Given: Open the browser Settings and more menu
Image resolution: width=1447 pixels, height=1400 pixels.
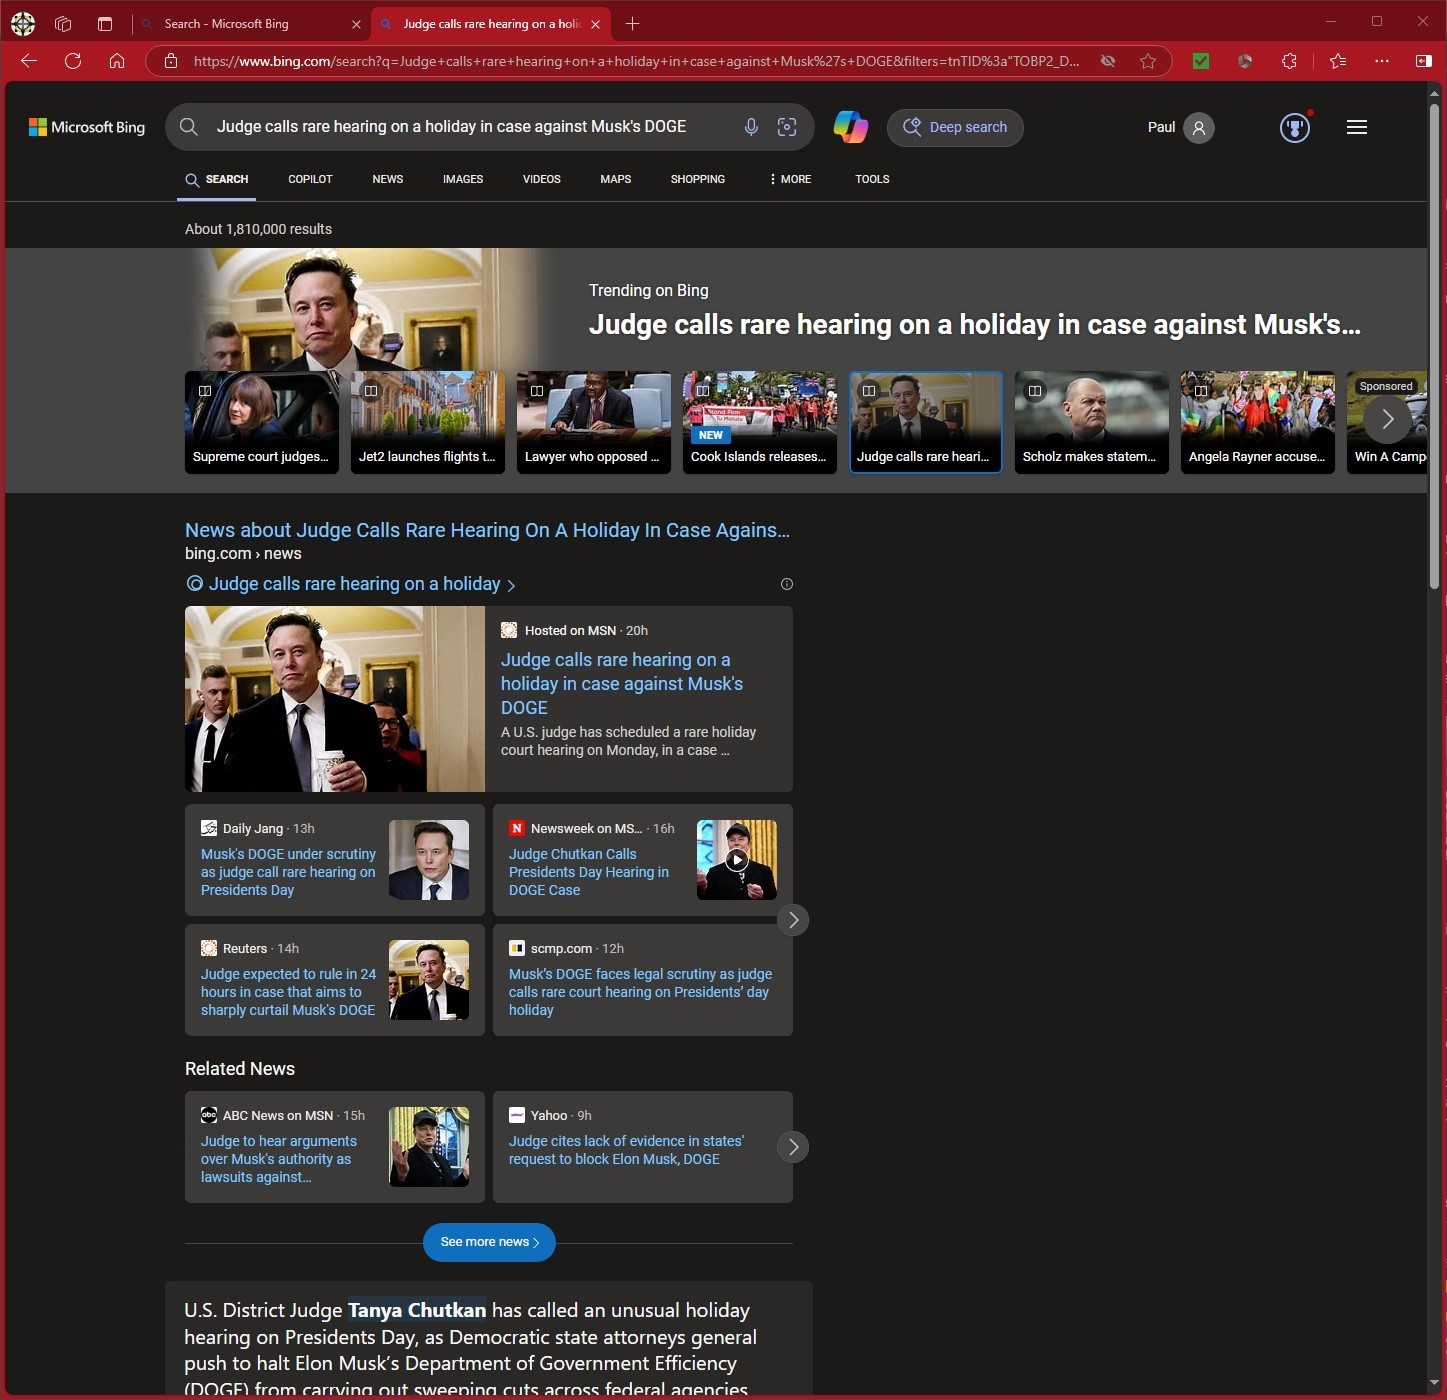Looking at the screenshot, I should point(1382,61).
